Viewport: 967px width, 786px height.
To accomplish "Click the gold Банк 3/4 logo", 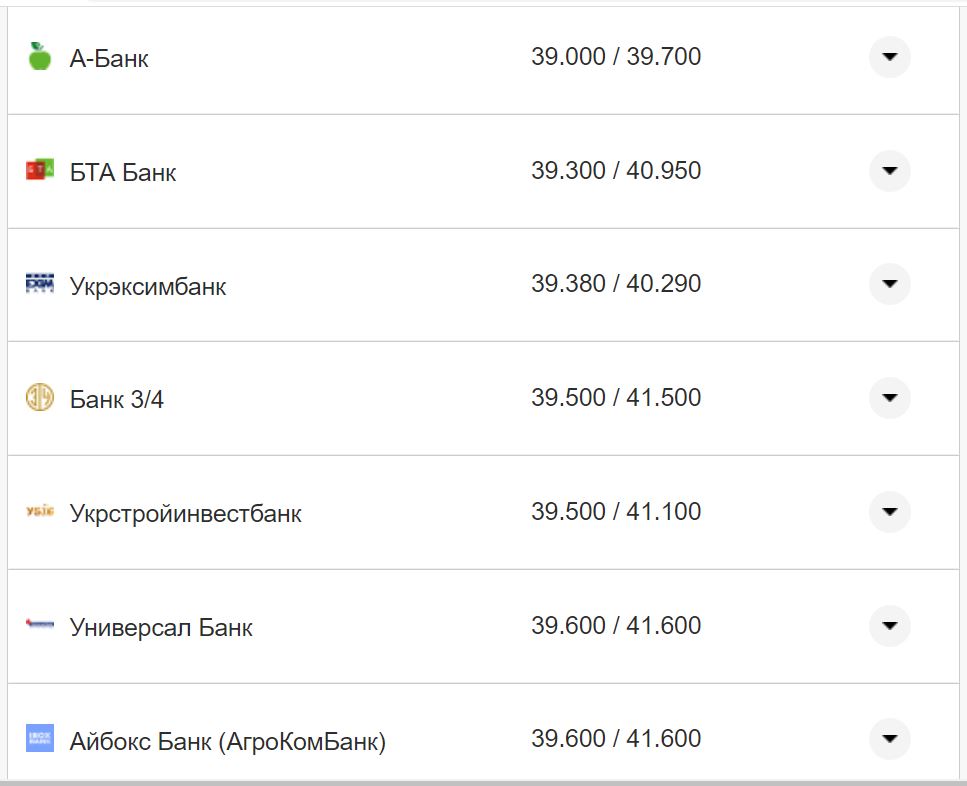I will (x=40, y=398).
